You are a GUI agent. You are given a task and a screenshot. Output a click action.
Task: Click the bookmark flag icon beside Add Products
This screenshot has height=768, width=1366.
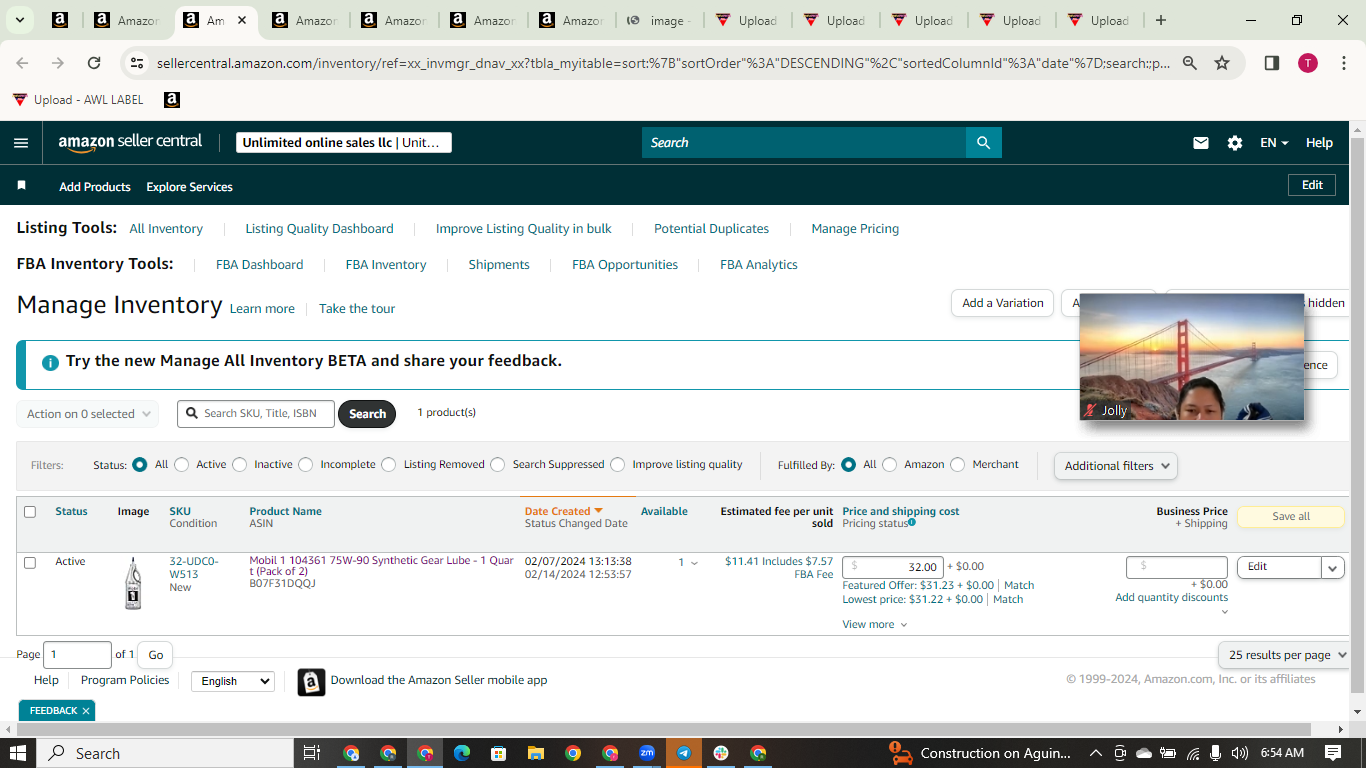click(x=22, y=186)
